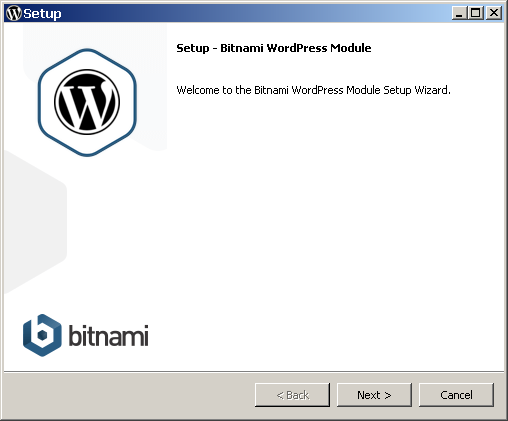Image resolution: width=508 pixels, height=421 pixels.
Task: Click the horizontal separator line above buttons
Action: pos(254,371)
